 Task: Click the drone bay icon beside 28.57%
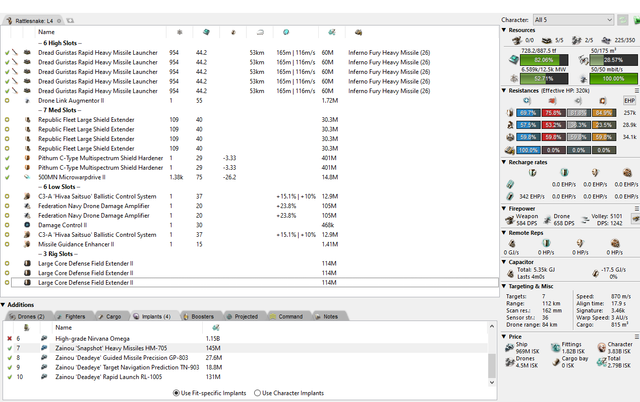pyautogui.click(x=584, y=60)
